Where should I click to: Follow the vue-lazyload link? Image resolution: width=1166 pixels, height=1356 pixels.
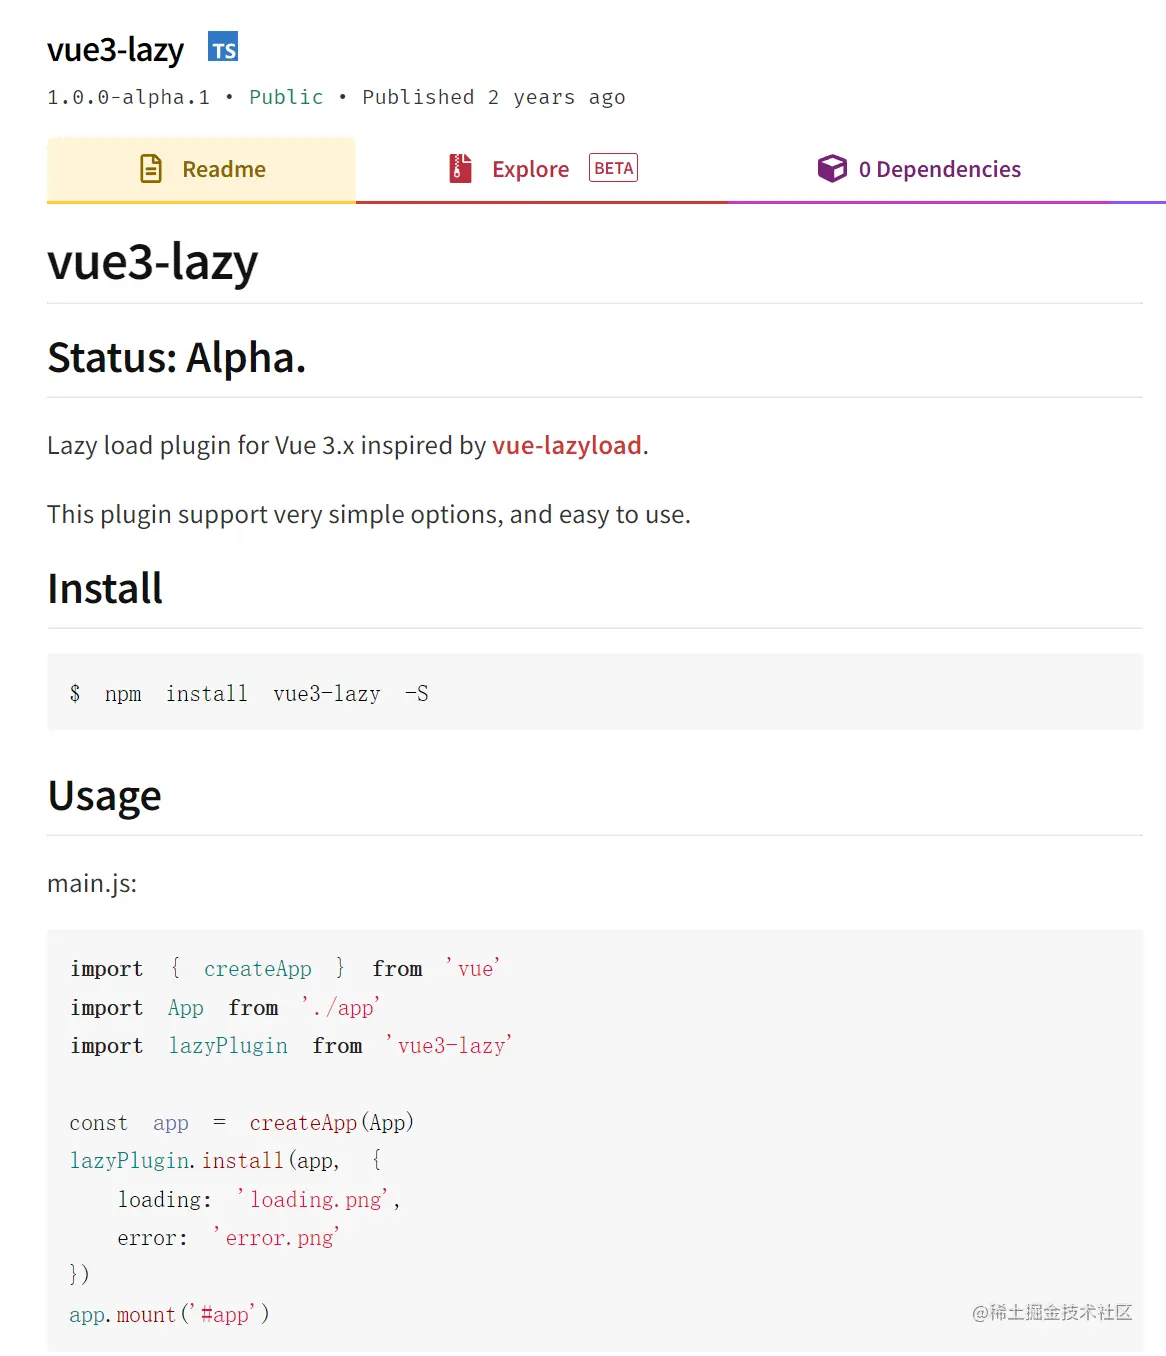pyautogui.click(x=566, y=445)
